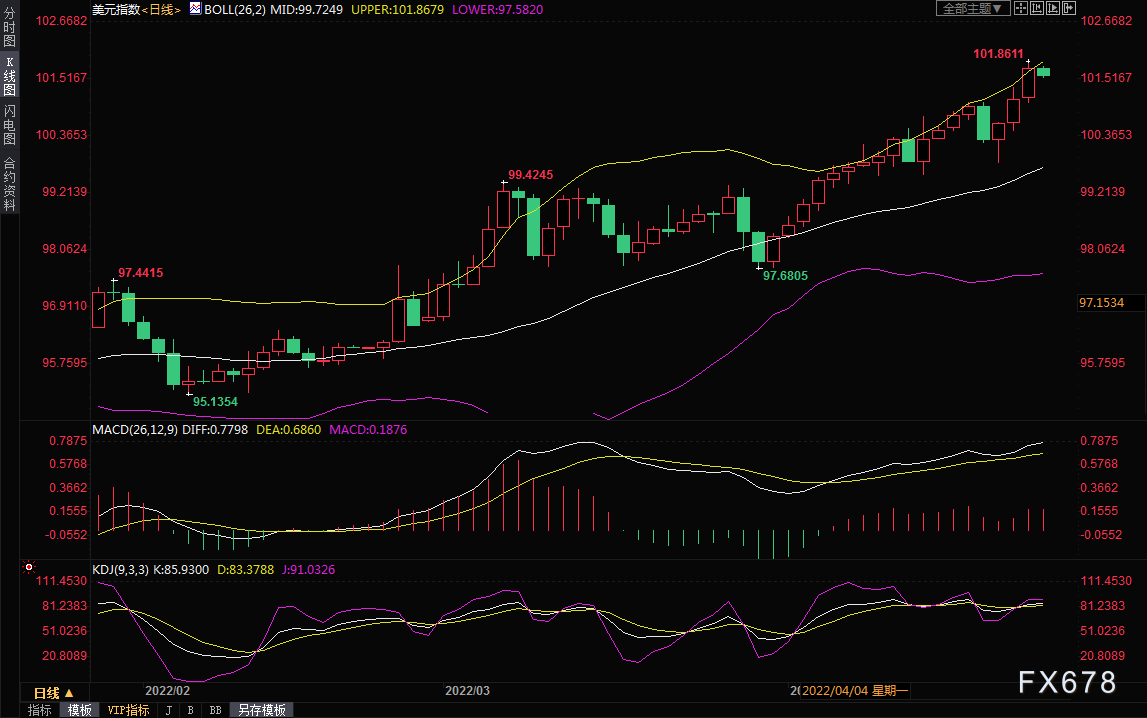Toggle the B template button
The image size is (1147, 718).
(x=190, y=710)
